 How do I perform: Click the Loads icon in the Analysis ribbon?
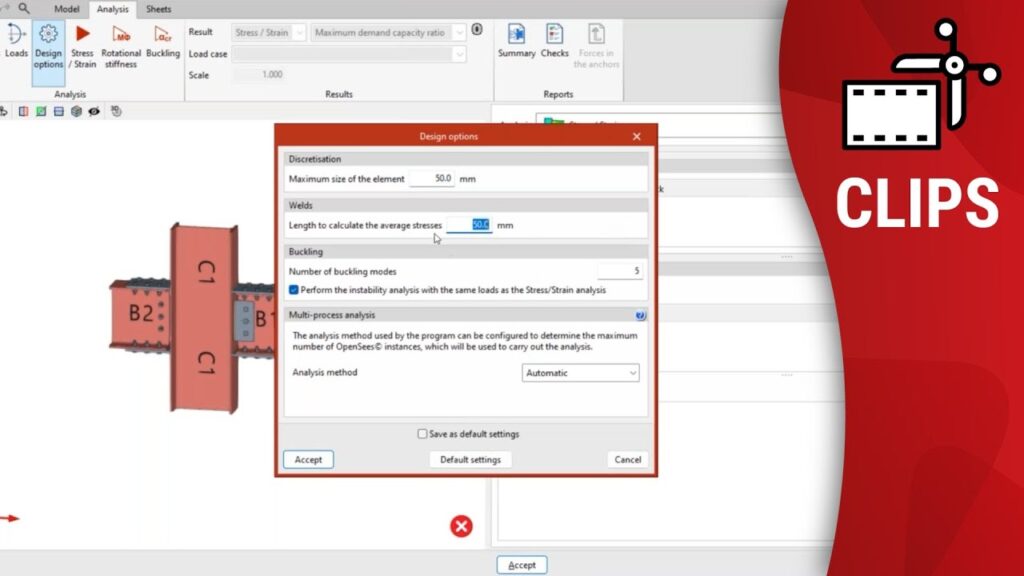point(16,40)
